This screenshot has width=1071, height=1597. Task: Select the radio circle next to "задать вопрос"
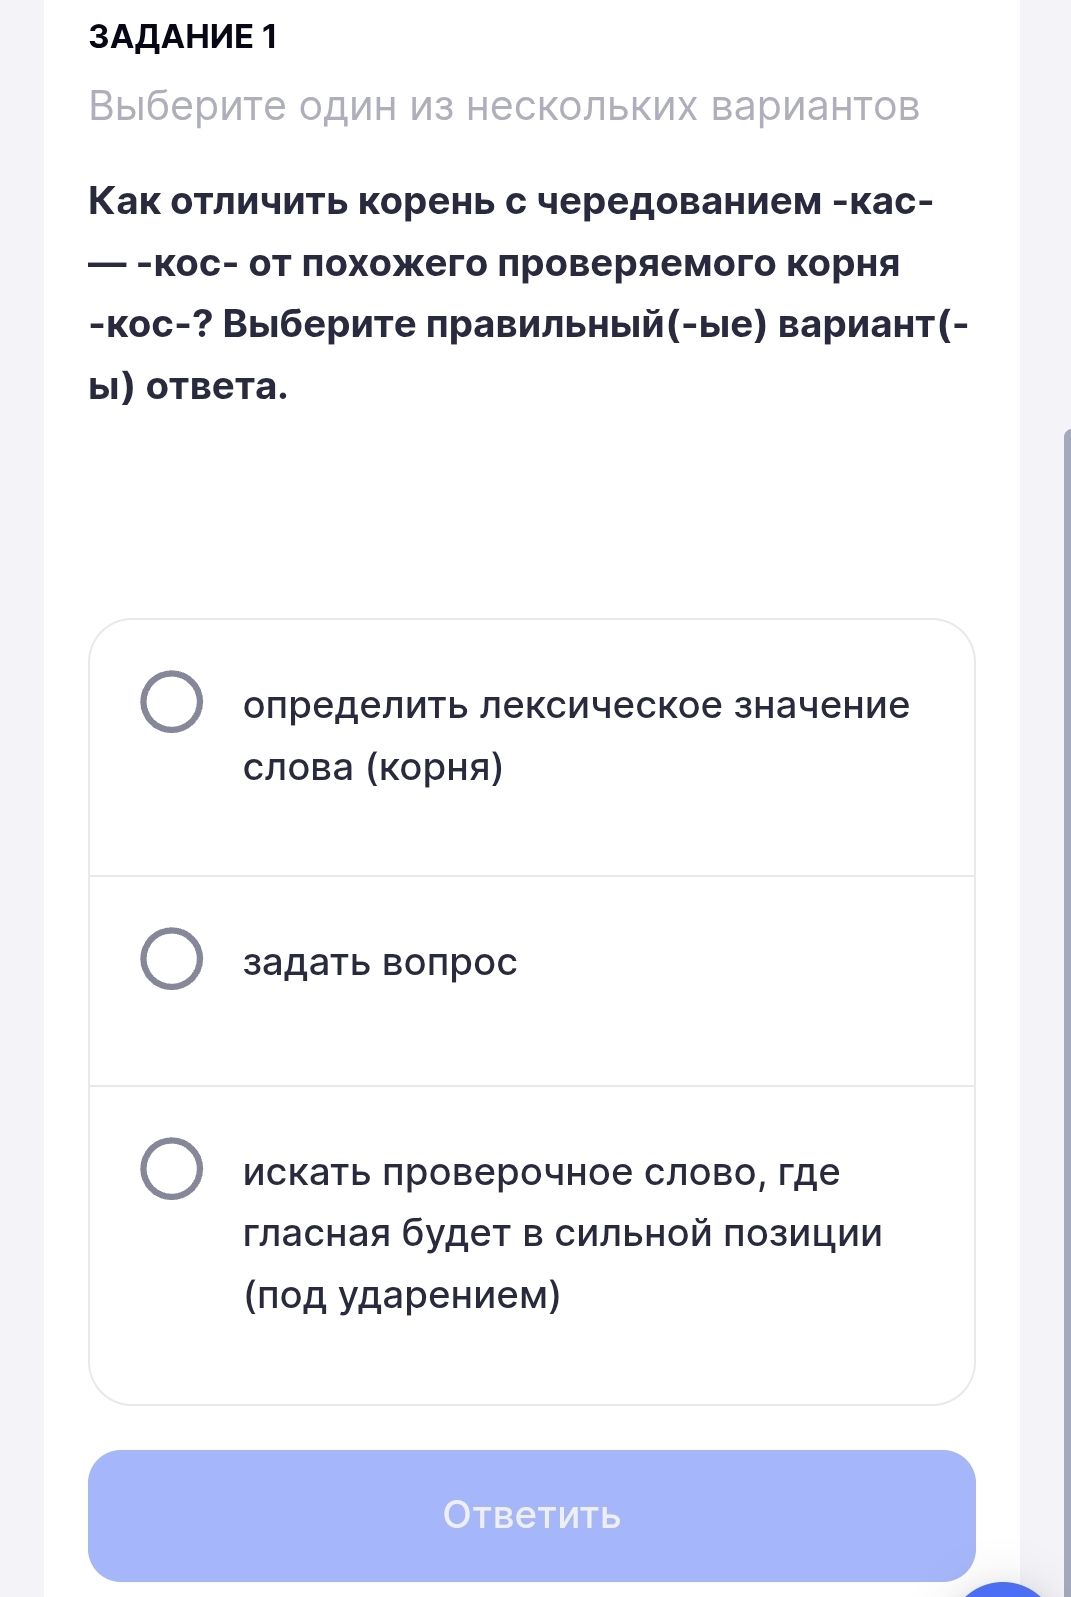(172, 959)
